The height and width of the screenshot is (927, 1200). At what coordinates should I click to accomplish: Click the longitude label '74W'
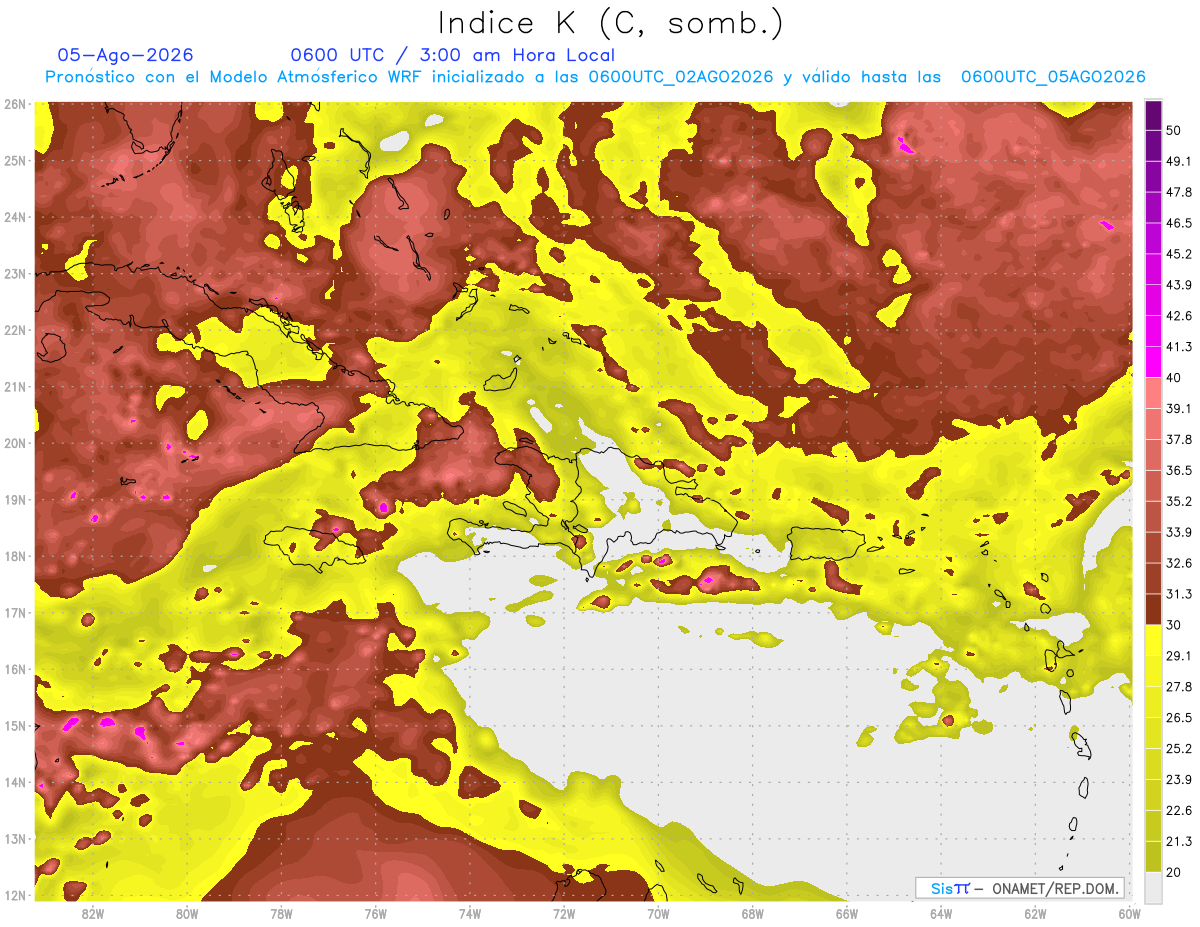470,914
